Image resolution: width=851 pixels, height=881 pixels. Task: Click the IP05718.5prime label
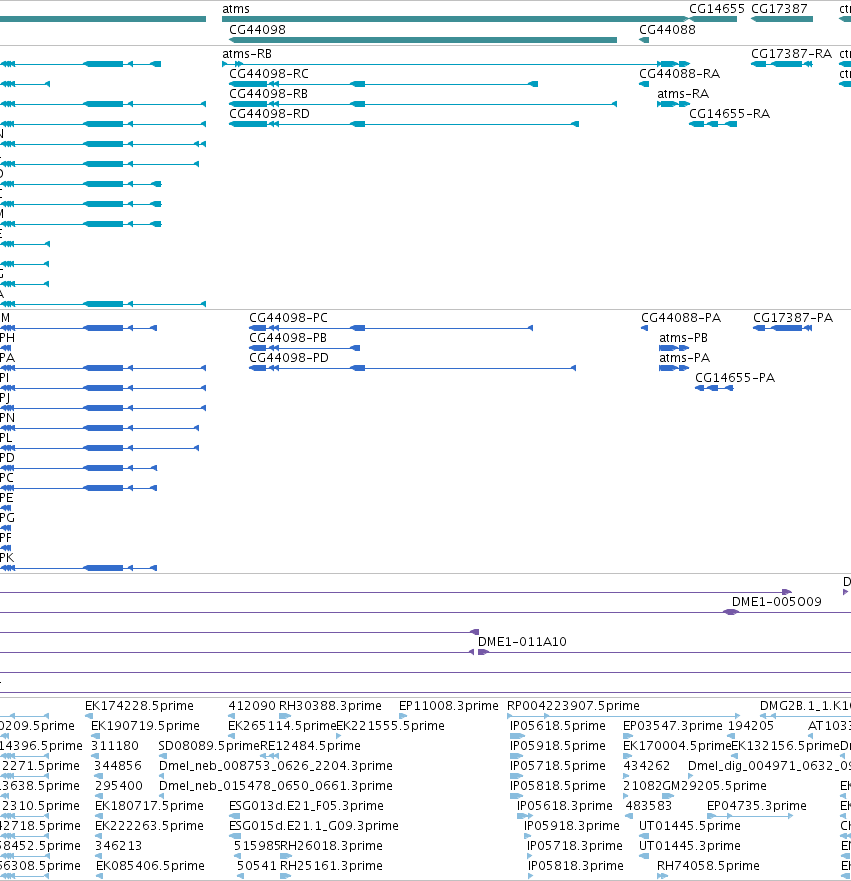[558, 766]
